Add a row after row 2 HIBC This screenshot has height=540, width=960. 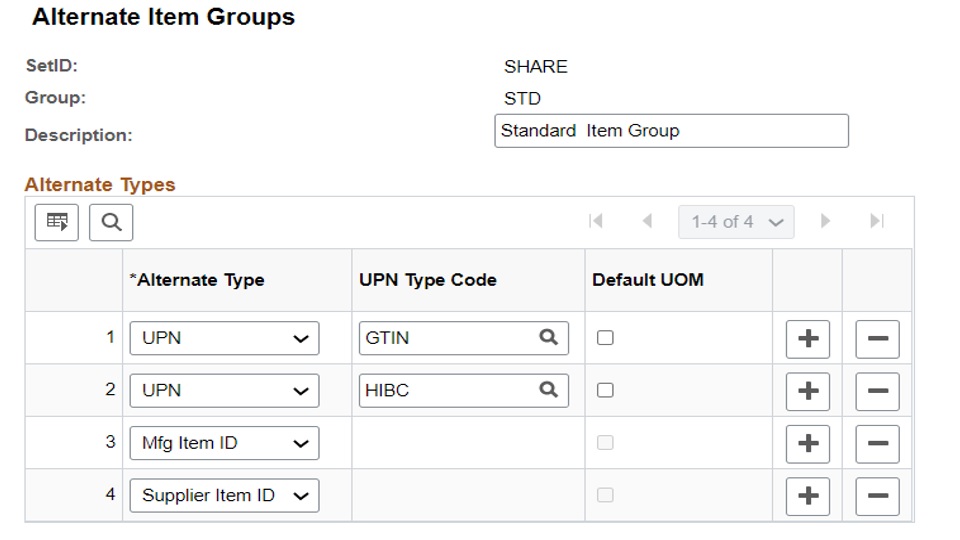(x=808, y=391)
